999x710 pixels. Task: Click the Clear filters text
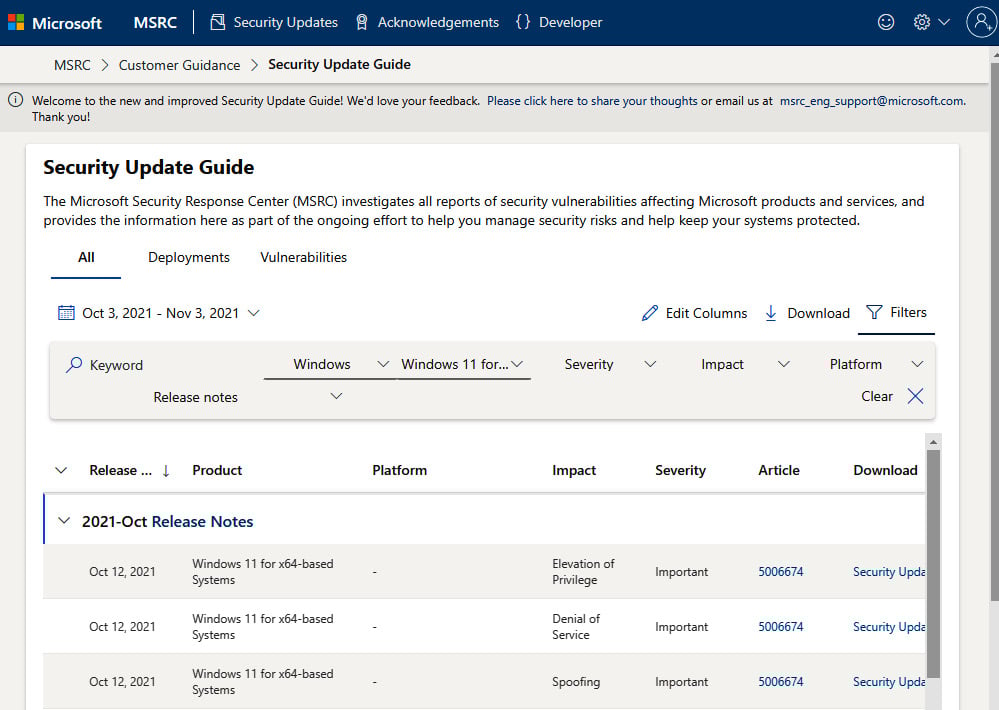point(877,396)
